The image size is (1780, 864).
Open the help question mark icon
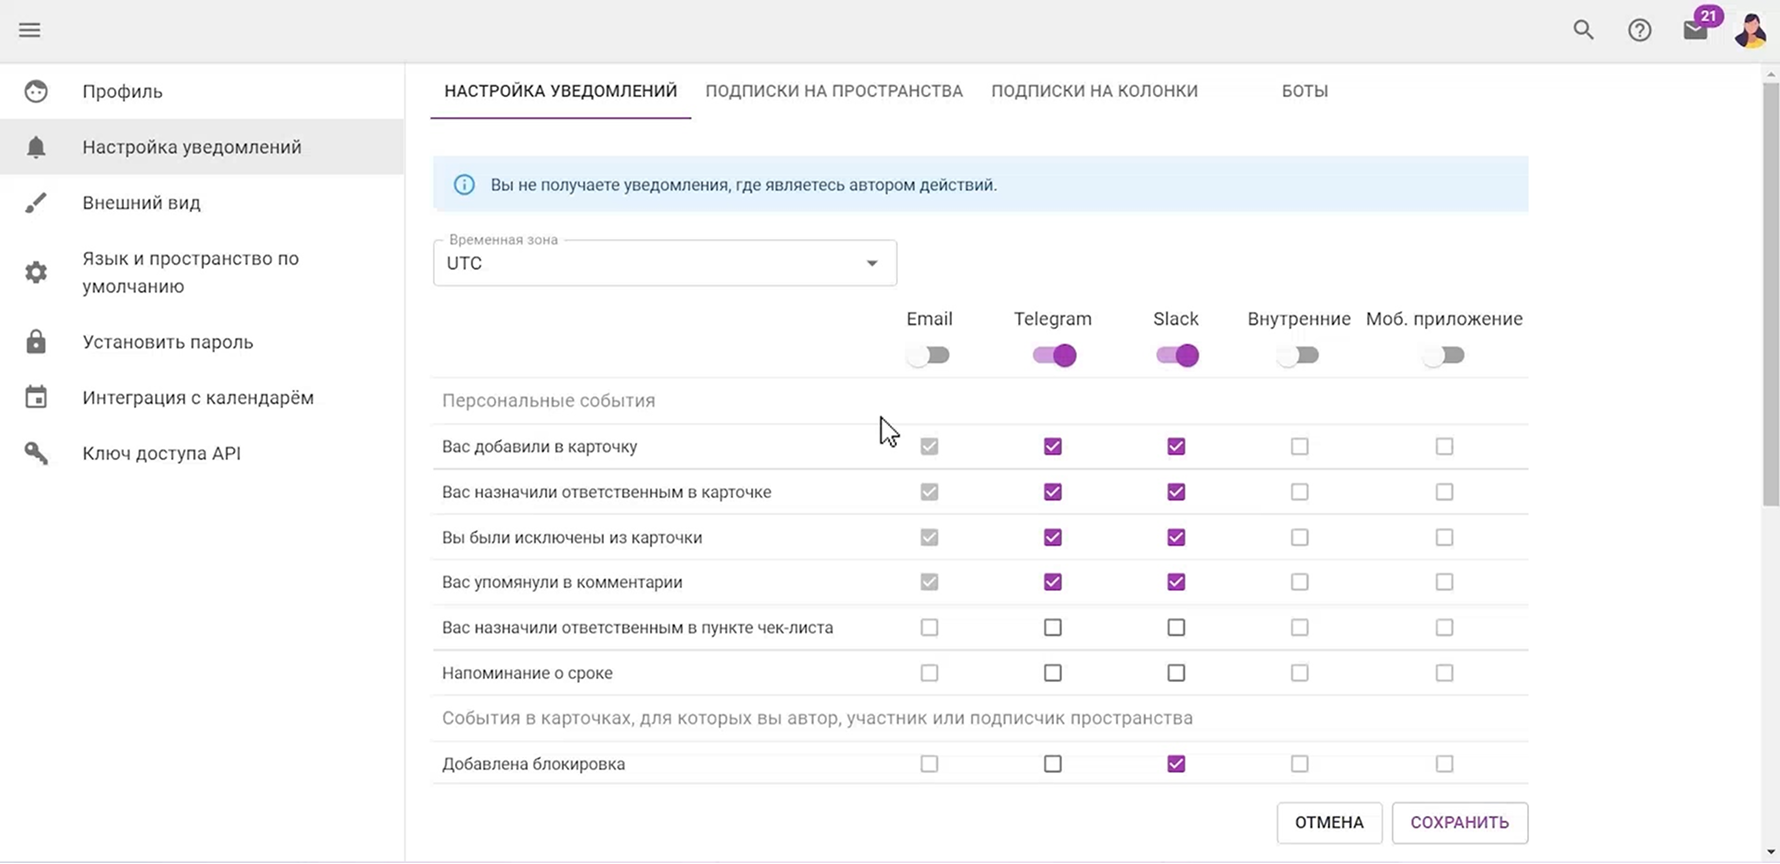coord(1639,30)
